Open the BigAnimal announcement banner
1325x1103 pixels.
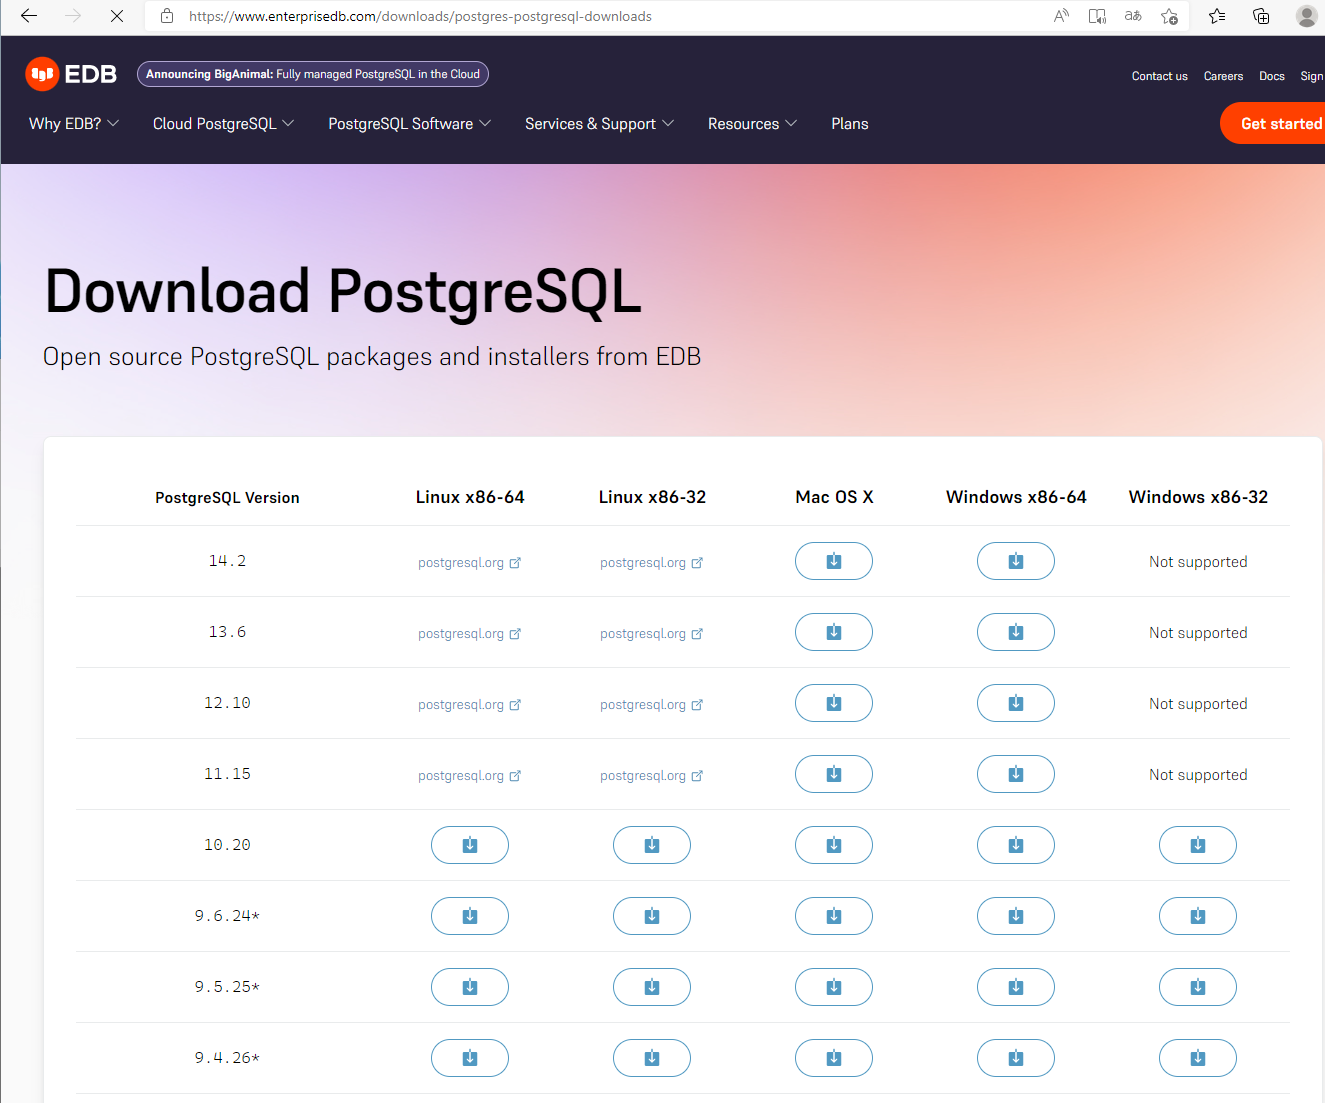[x=313, y=74]
